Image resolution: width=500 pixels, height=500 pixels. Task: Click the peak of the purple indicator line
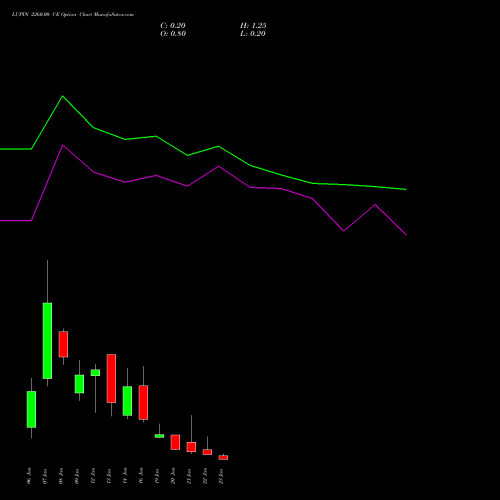[63, 145]
